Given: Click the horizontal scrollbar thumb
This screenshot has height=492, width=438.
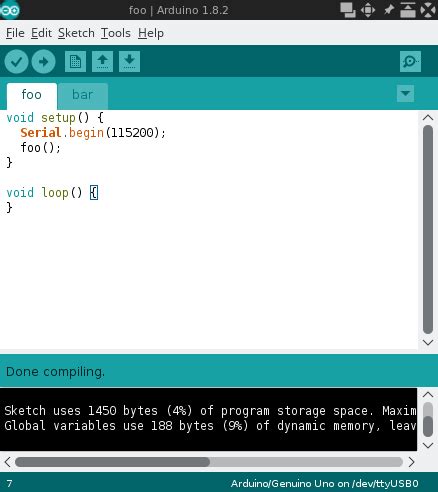Looking at the screenshot, I should (x=112, y=462).
